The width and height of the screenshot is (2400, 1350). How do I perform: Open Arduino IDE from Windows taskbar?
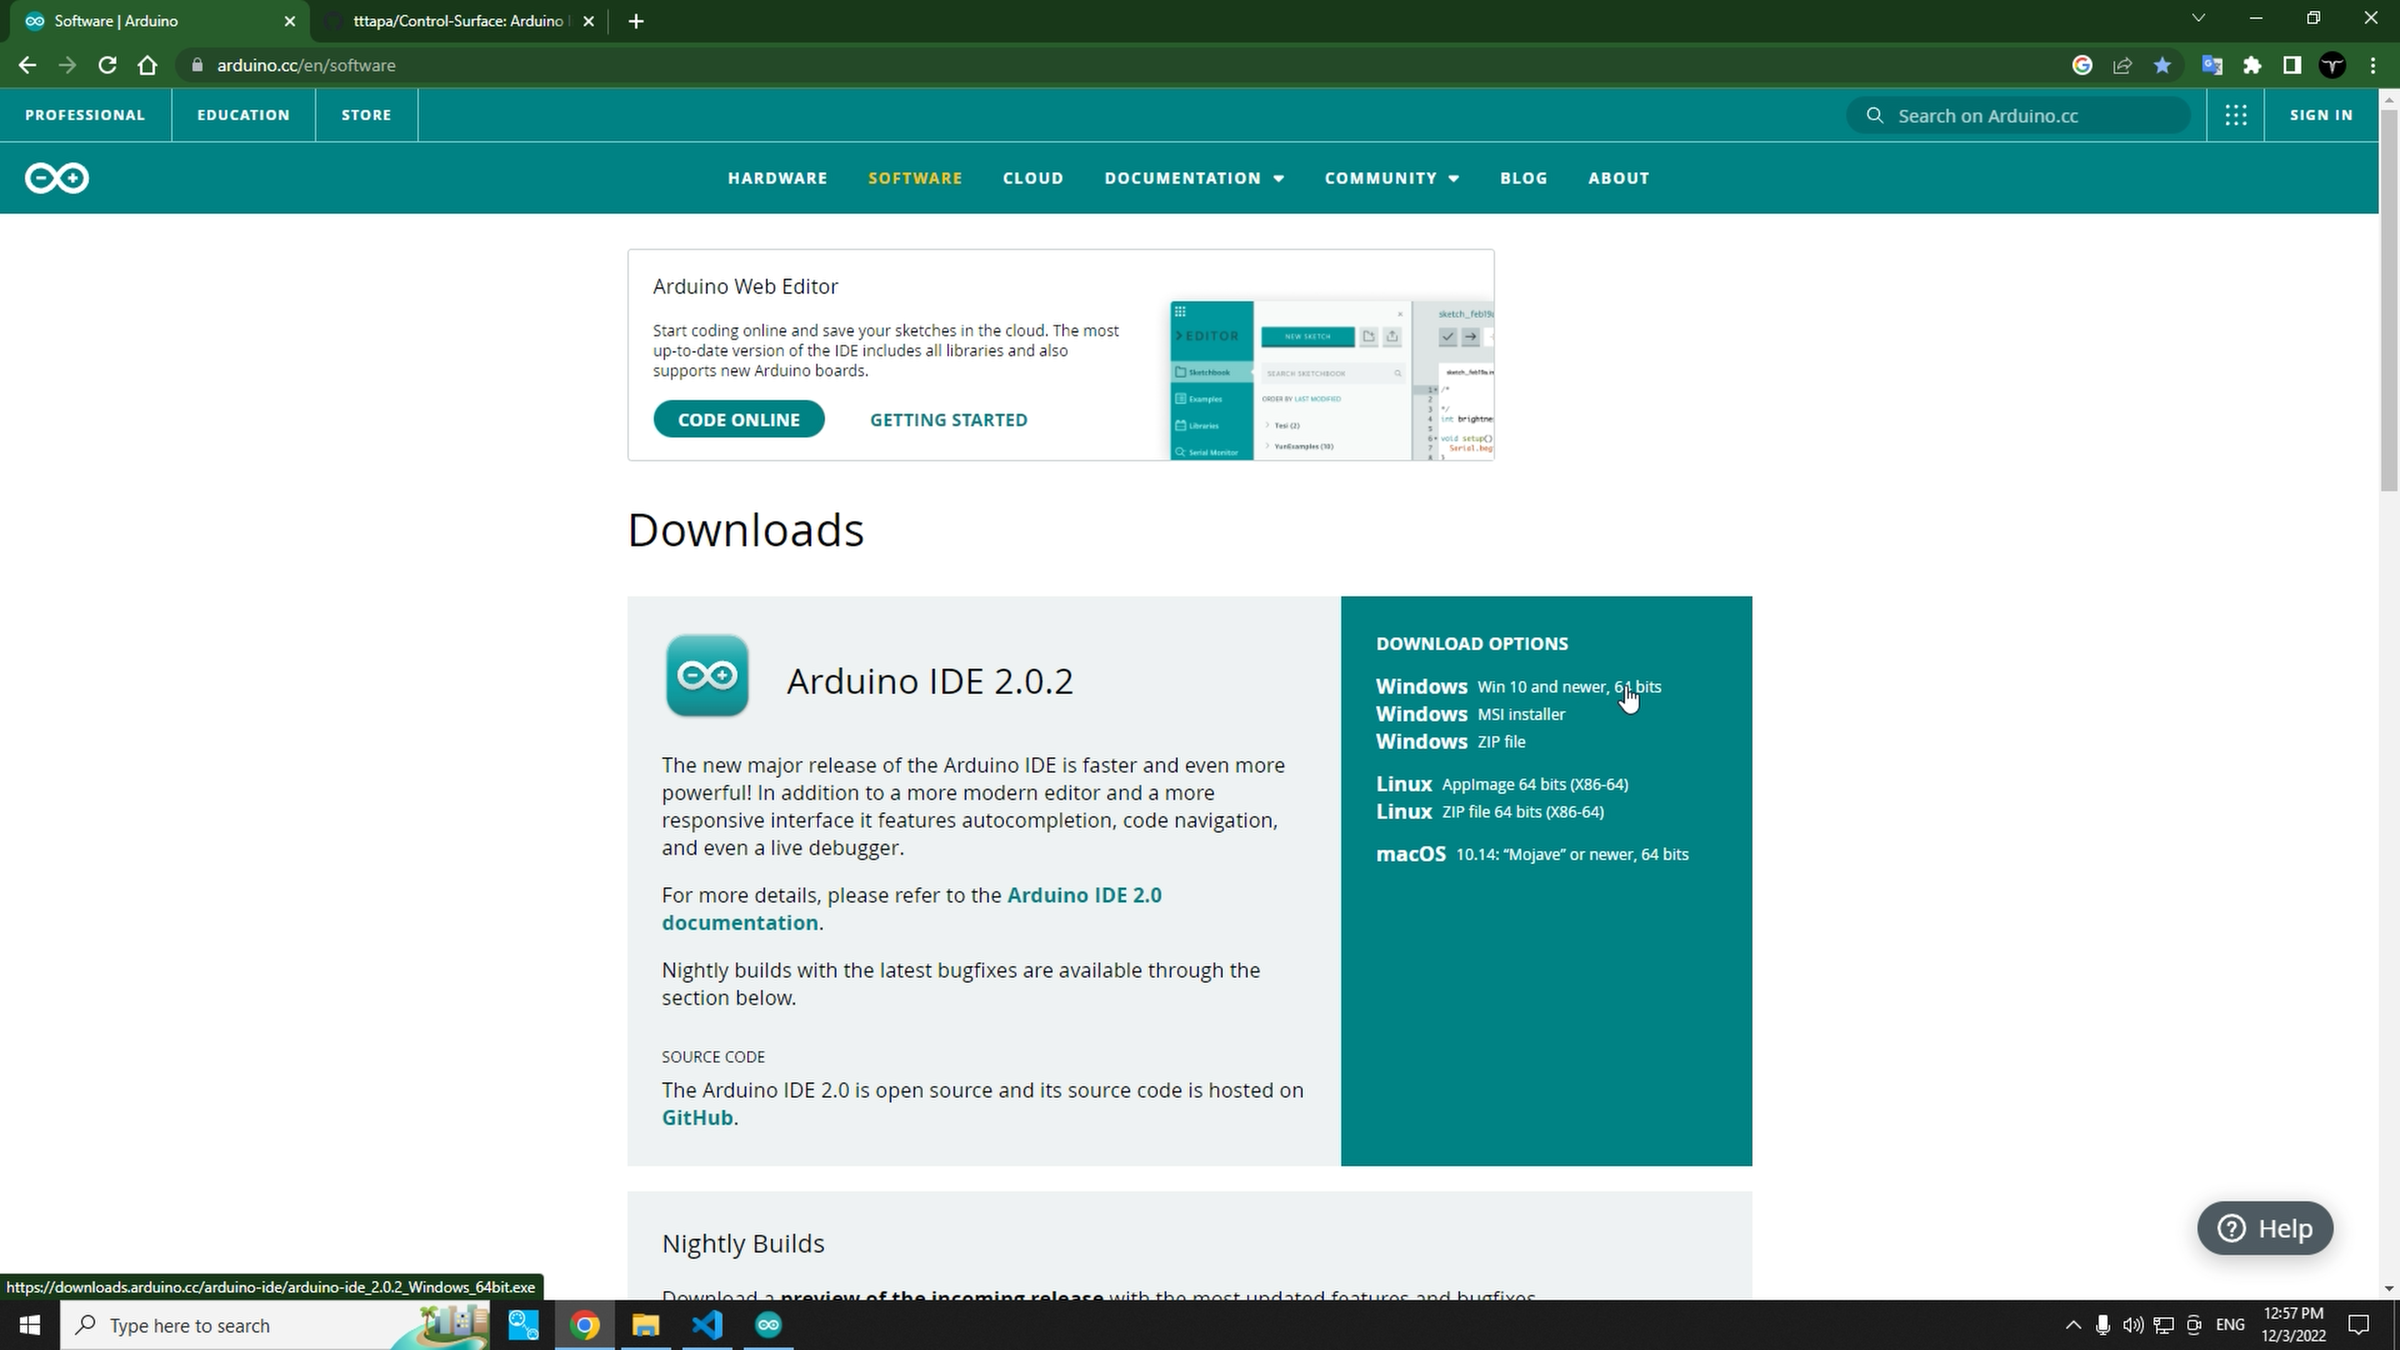point(768,1325)
